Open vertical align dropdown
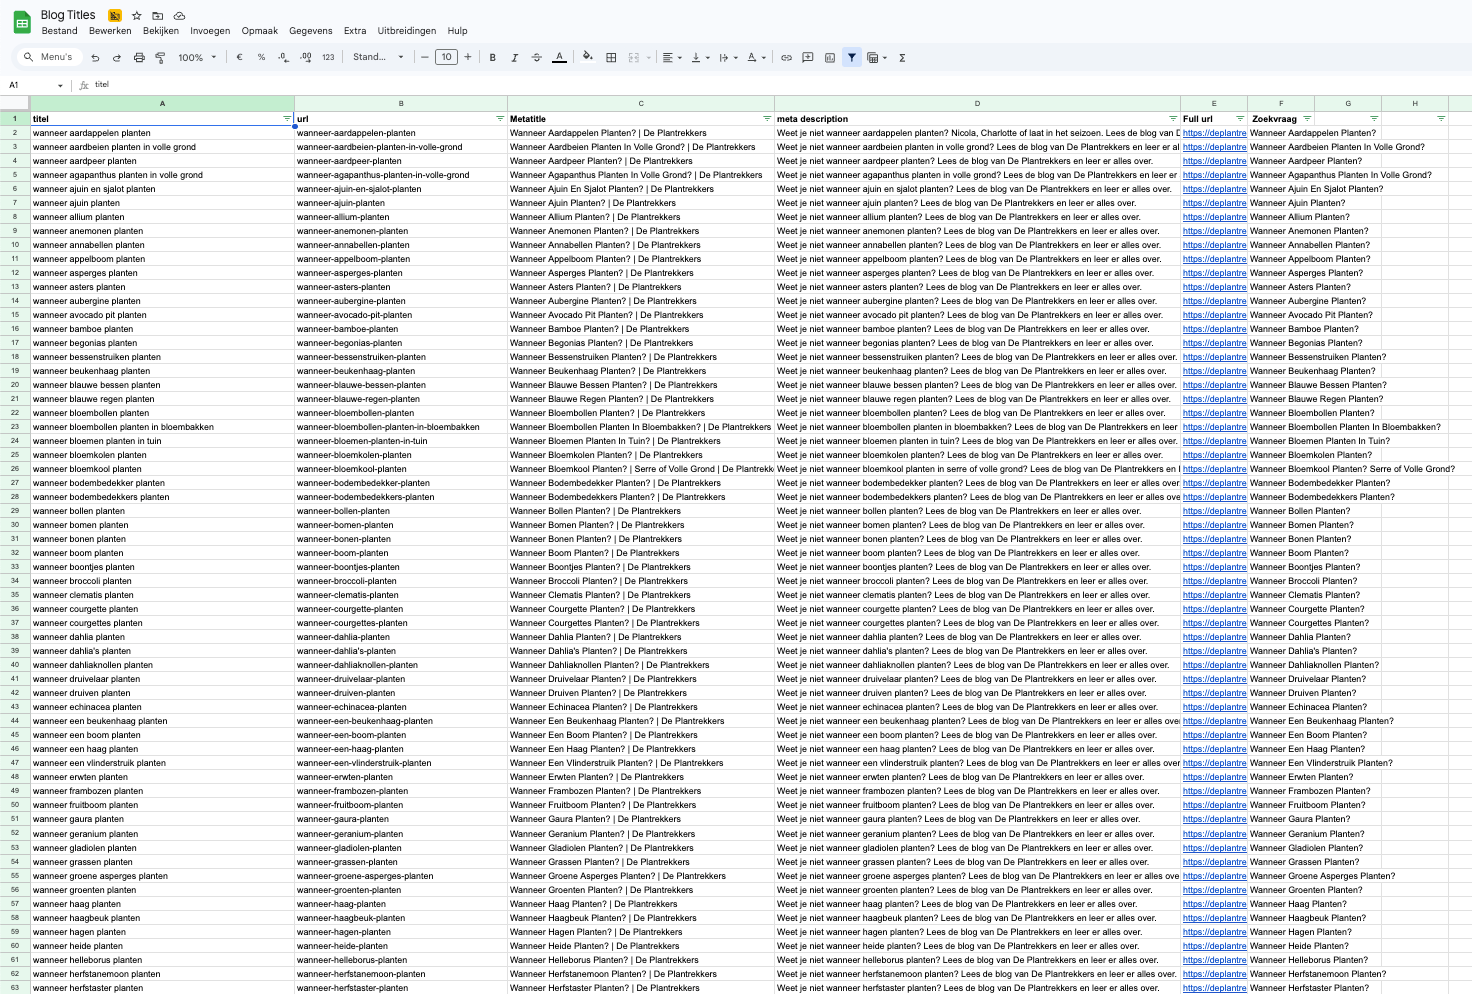Image resolution: width=1472 pixels, height=994 pixels. [700, 58]
